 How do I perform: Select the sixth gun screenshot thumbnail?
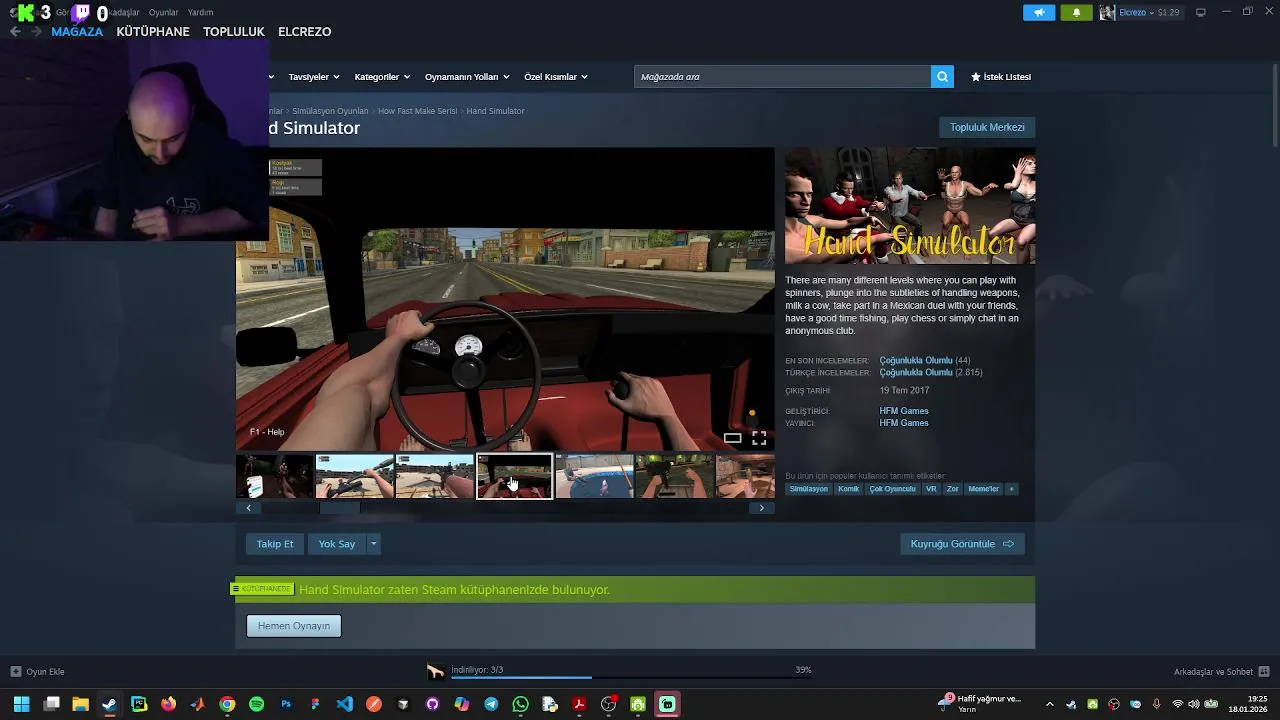click(675, 477)
